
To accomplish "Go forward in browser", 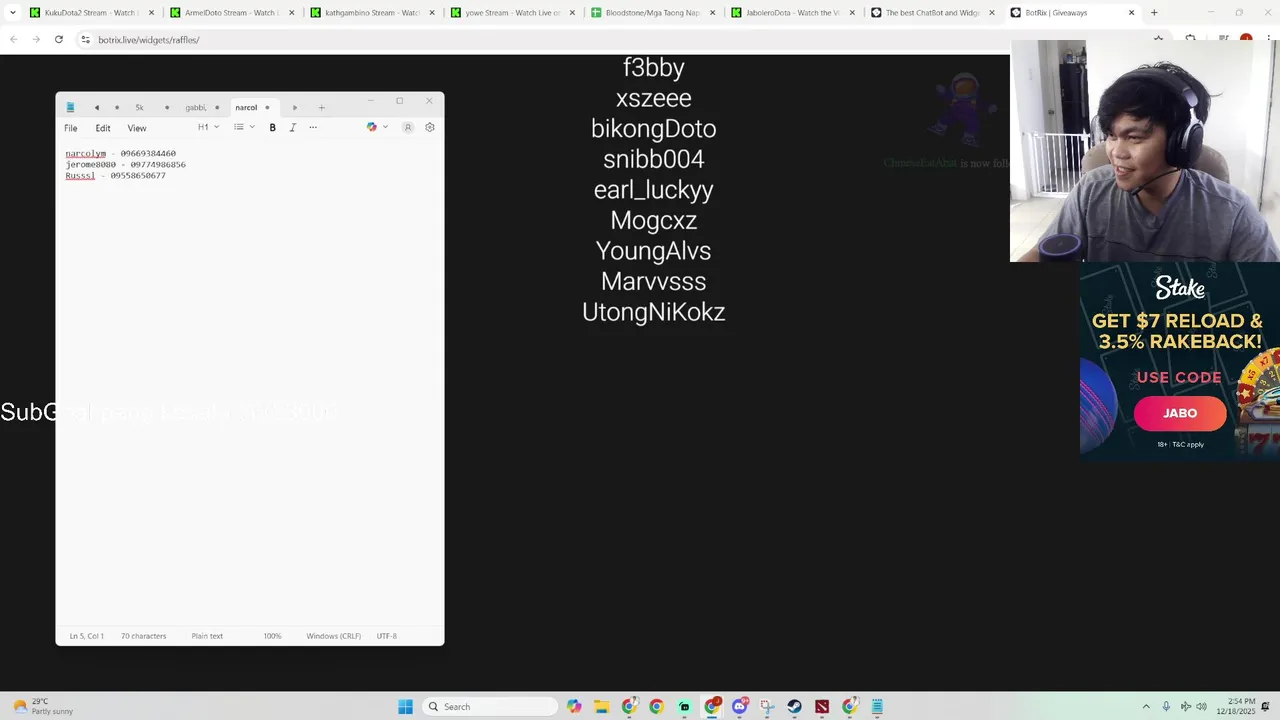I will click(x=36, y=39).
